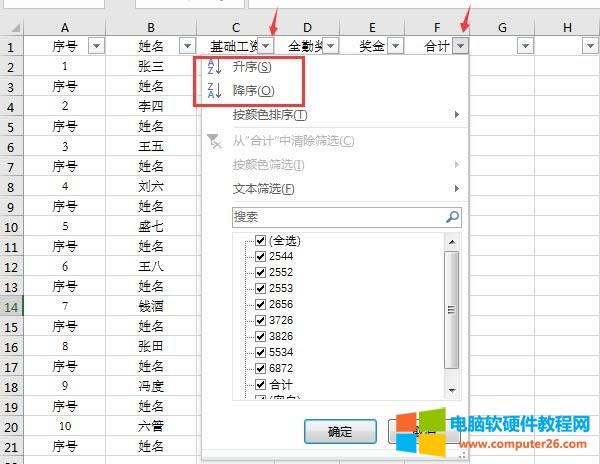
Task: Select row 21 header
Action: point(11,447)
